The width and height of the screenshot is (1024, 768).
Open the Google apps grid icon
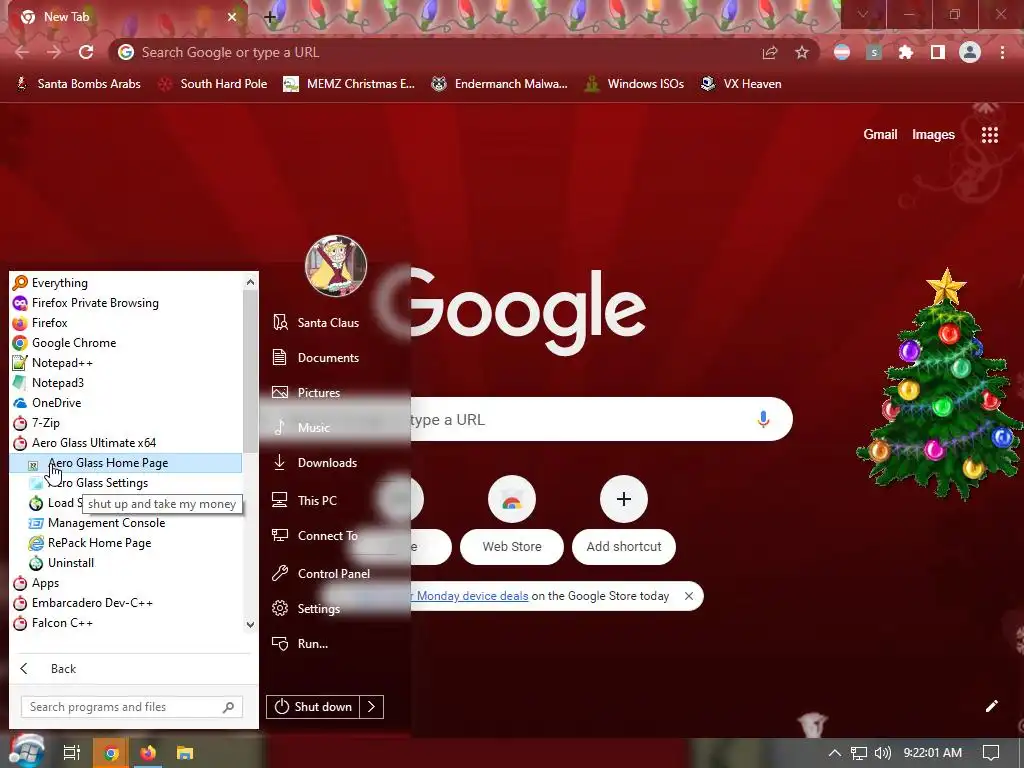(x=990, y=135)
